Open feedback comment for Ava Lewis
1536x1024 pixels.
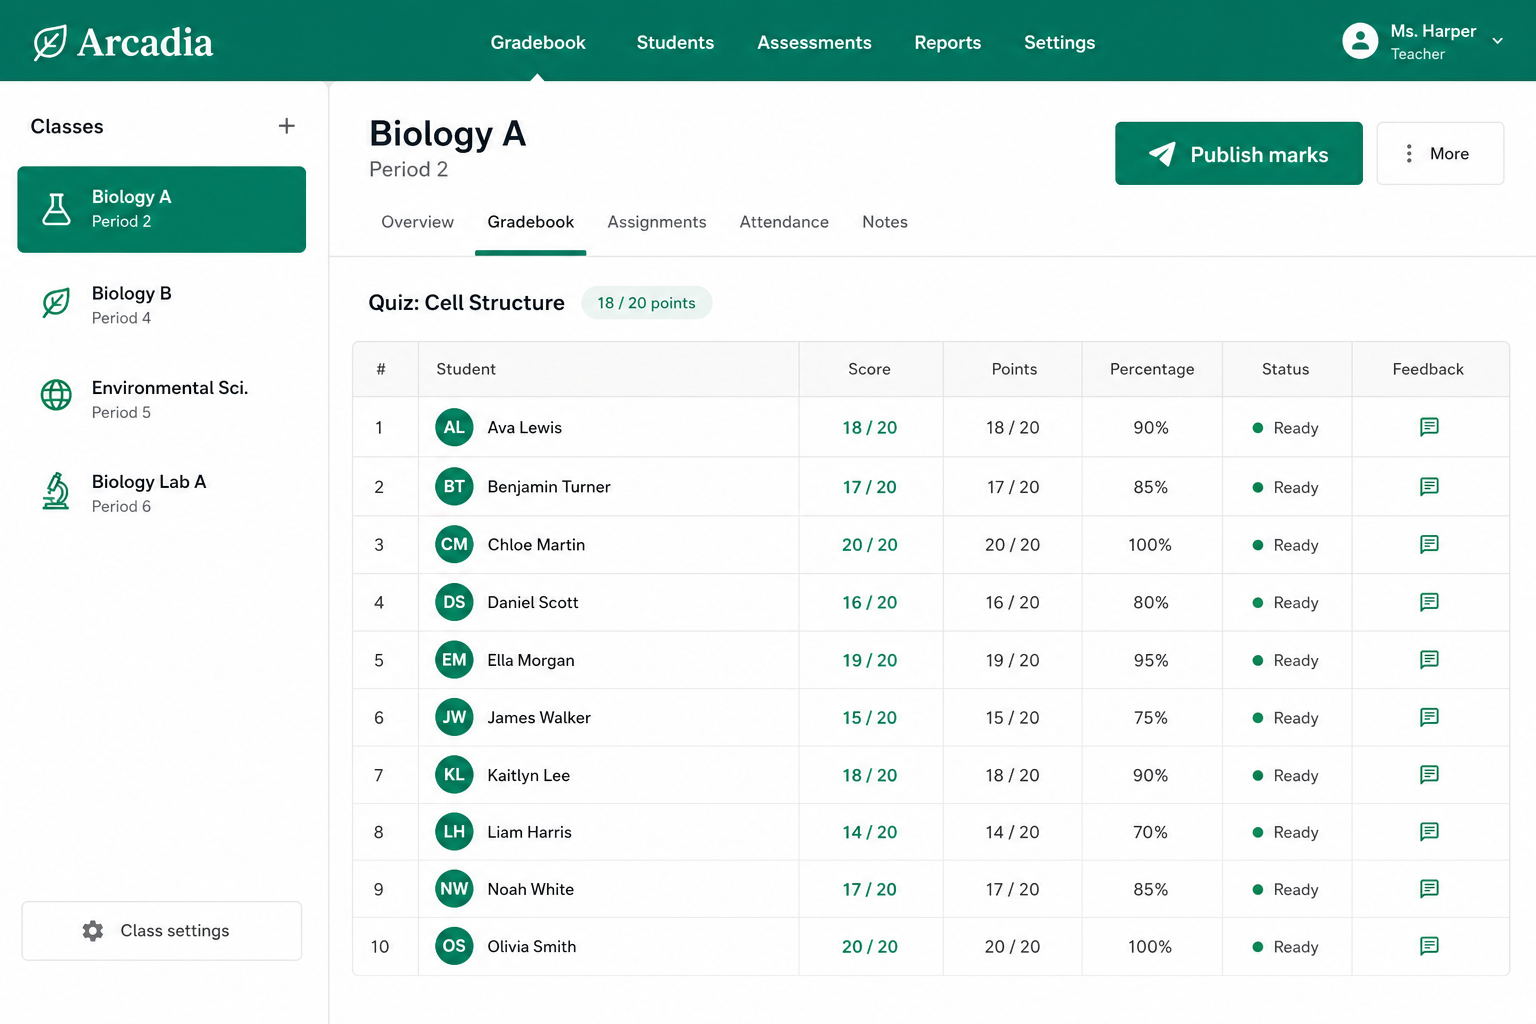click(x=1429, y=427)
